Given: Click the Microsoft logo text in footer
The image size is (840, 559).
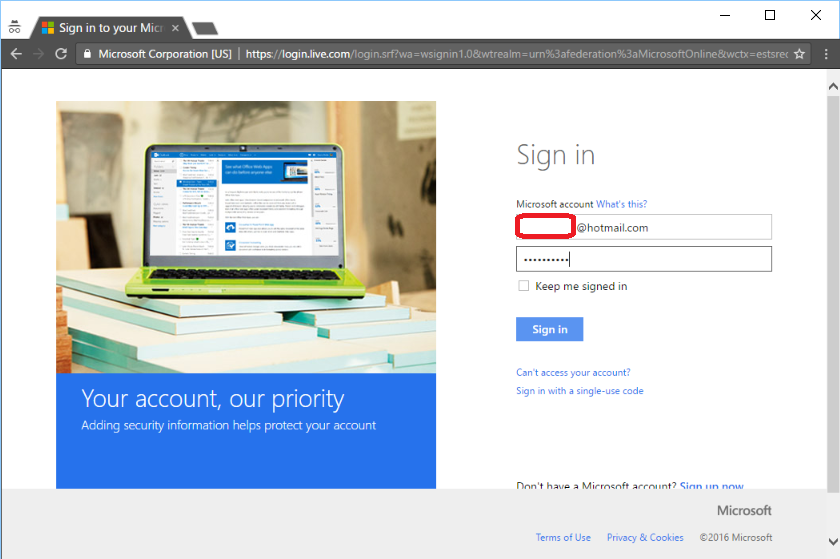Looking at the screenshot, I should click(744, 510).
